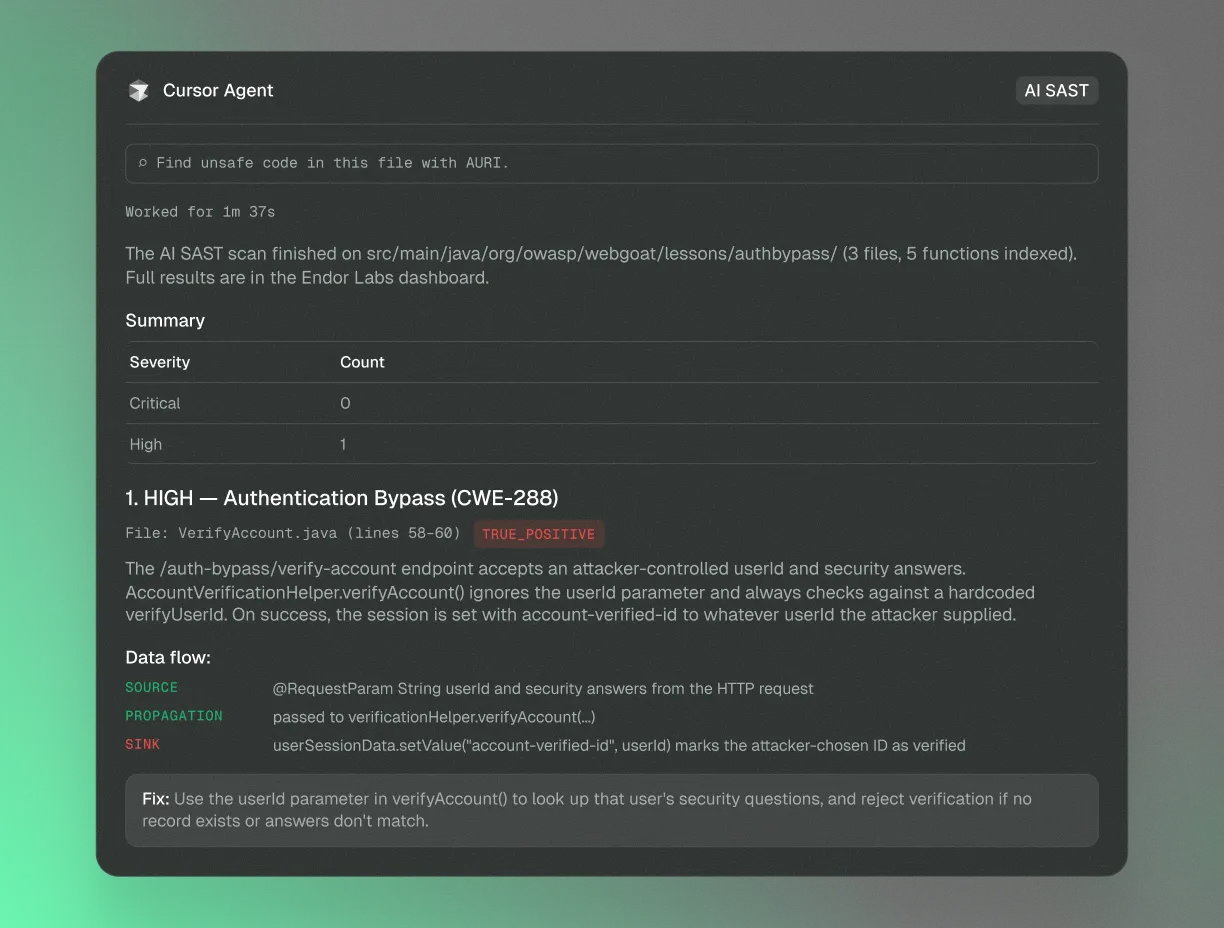
Task: Click the "passed to verificationHelper.verifyAccount(...)" line
Action: [434, 717]
